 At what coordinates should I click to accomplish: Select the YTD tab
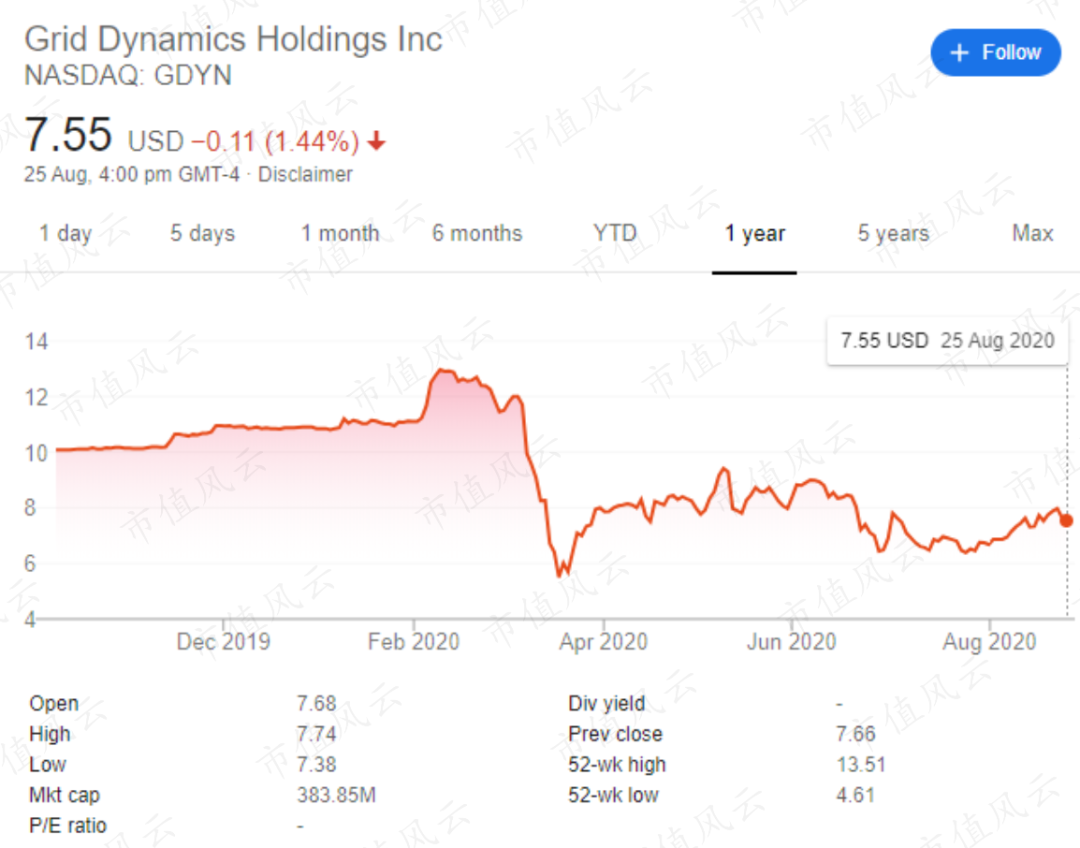pyautogui.click(x=614, y=234)
